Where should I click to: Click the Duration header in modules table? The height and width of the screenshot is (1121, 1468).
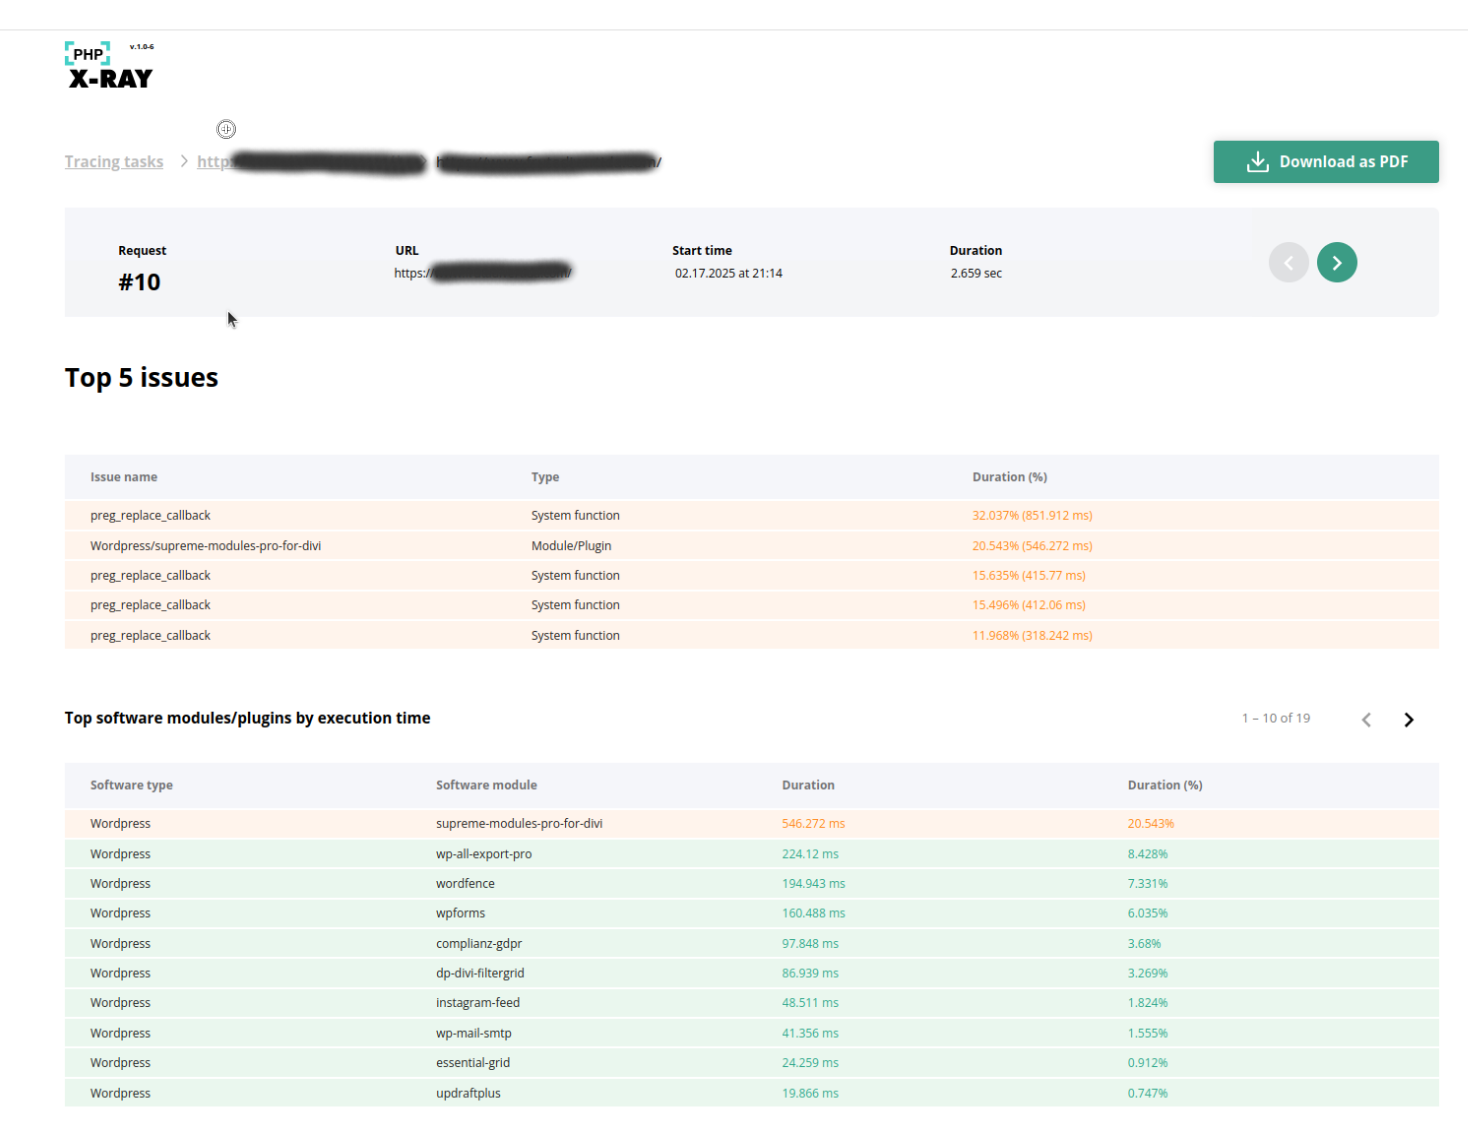[x=808, y=785]
